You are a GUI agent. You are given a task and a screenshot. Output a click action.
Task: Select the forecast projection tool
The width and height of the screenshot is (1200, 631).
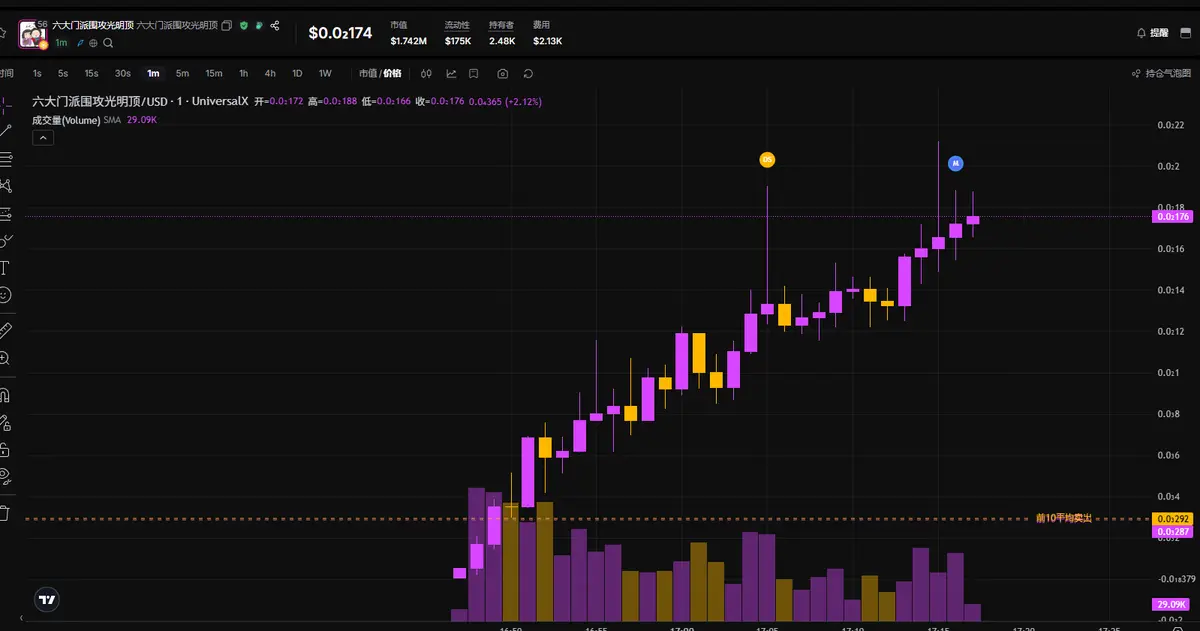pyautogui.click(x=5, y=213)
